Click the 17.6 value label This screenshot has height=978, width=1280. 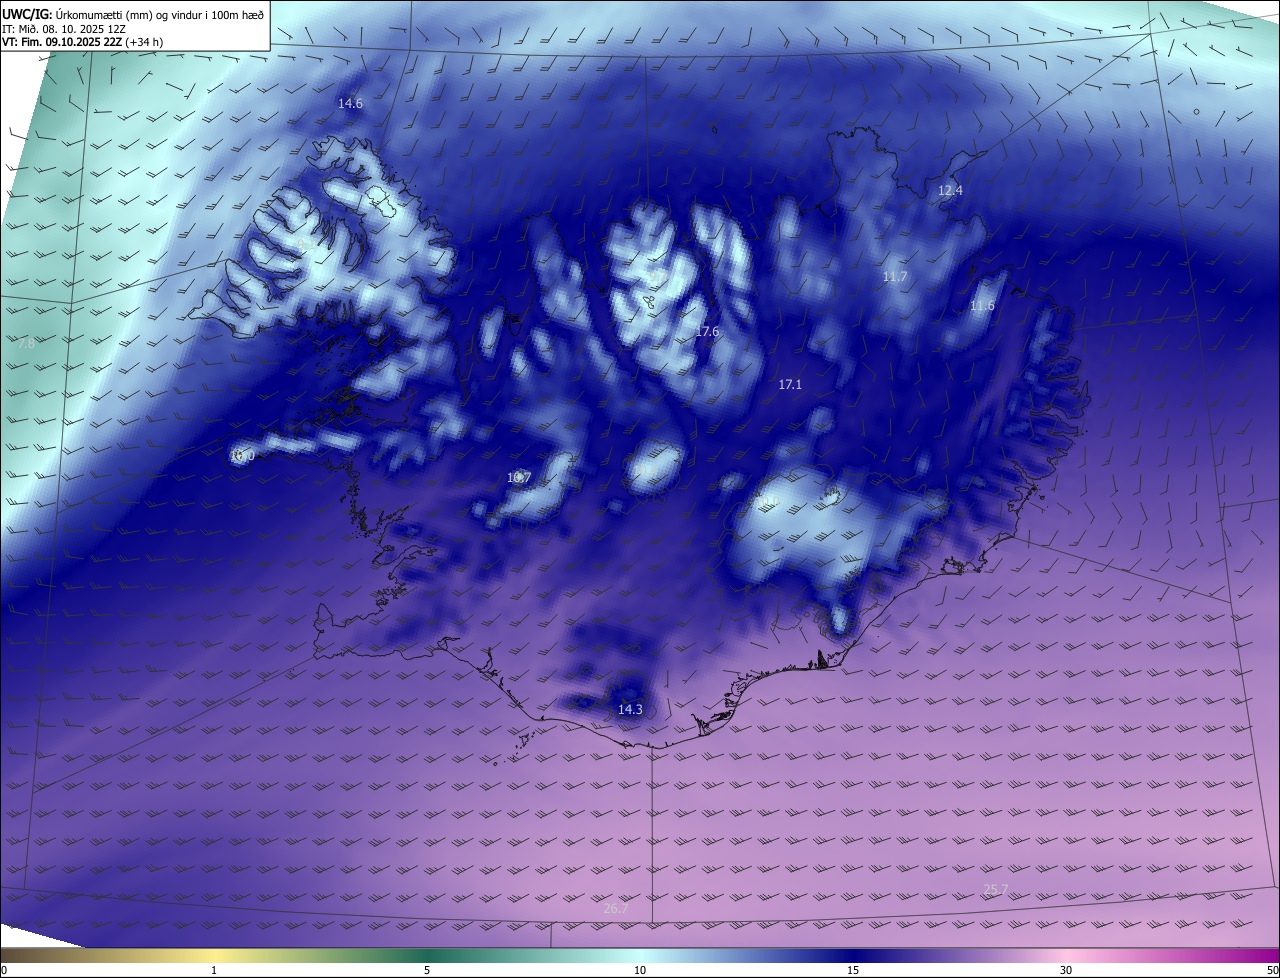pos(707,331)
